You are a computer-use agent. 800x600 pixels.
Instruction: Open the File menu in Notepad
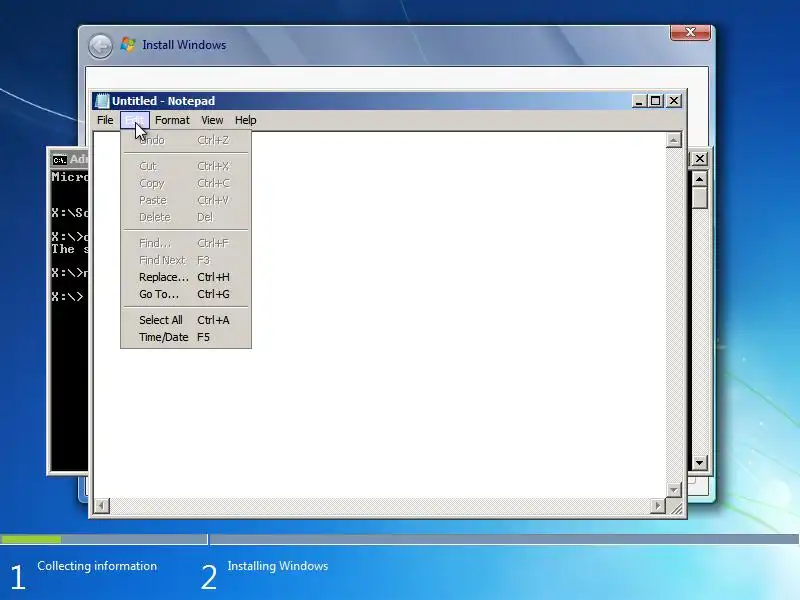click(x=105, y=120)
